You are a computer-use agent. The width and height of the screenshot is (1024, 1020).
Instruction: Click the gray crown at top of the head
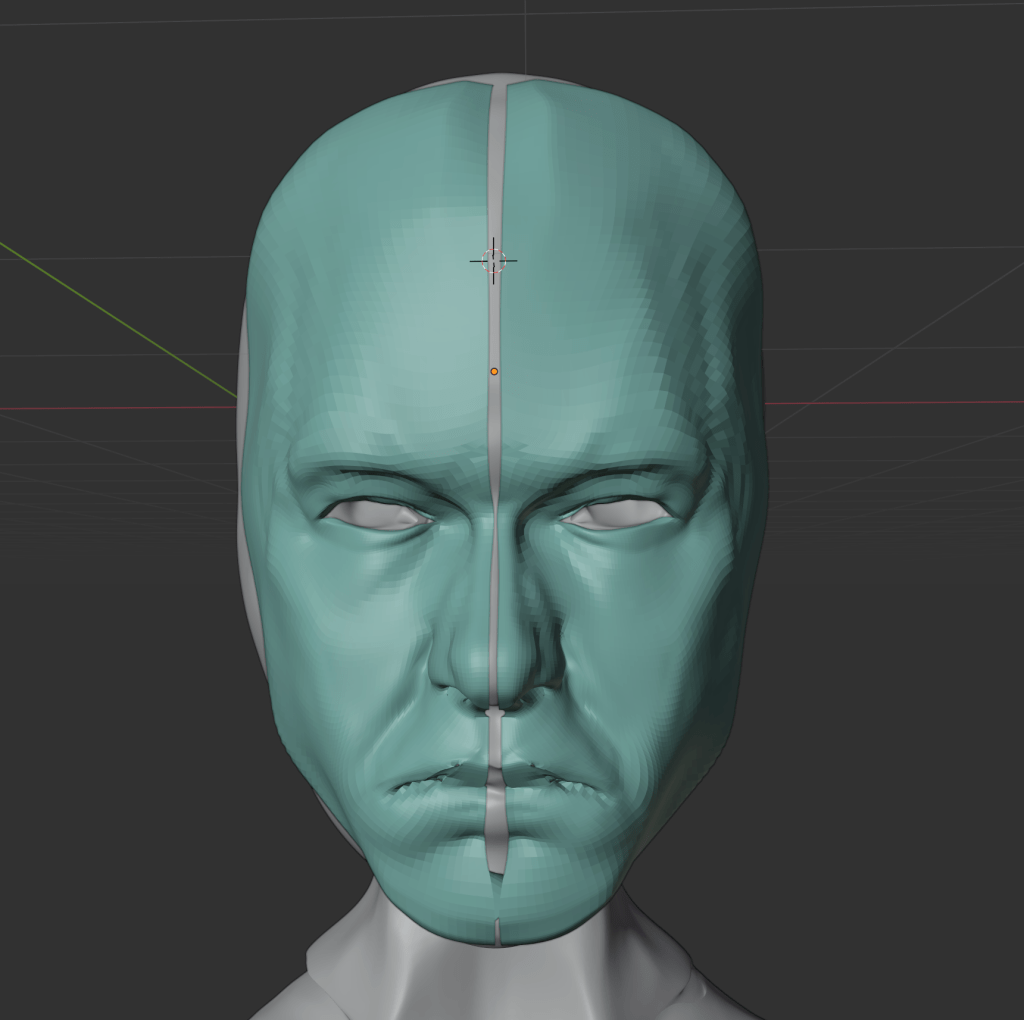500,78
